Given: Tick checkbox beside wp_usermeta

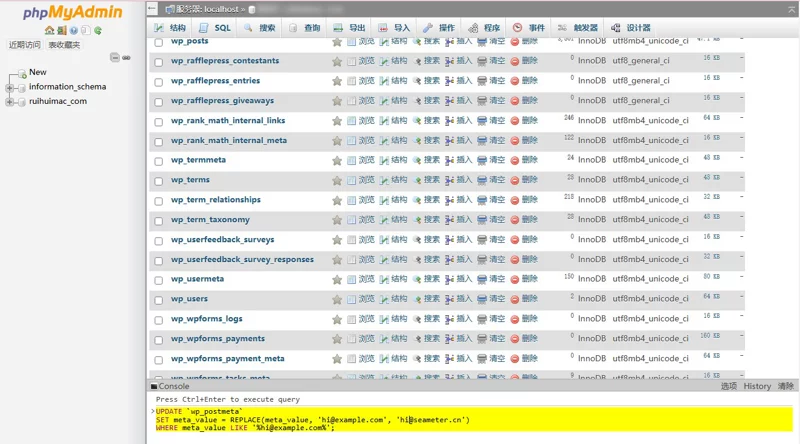Looking at the screenshot, I should coord(159,281).
